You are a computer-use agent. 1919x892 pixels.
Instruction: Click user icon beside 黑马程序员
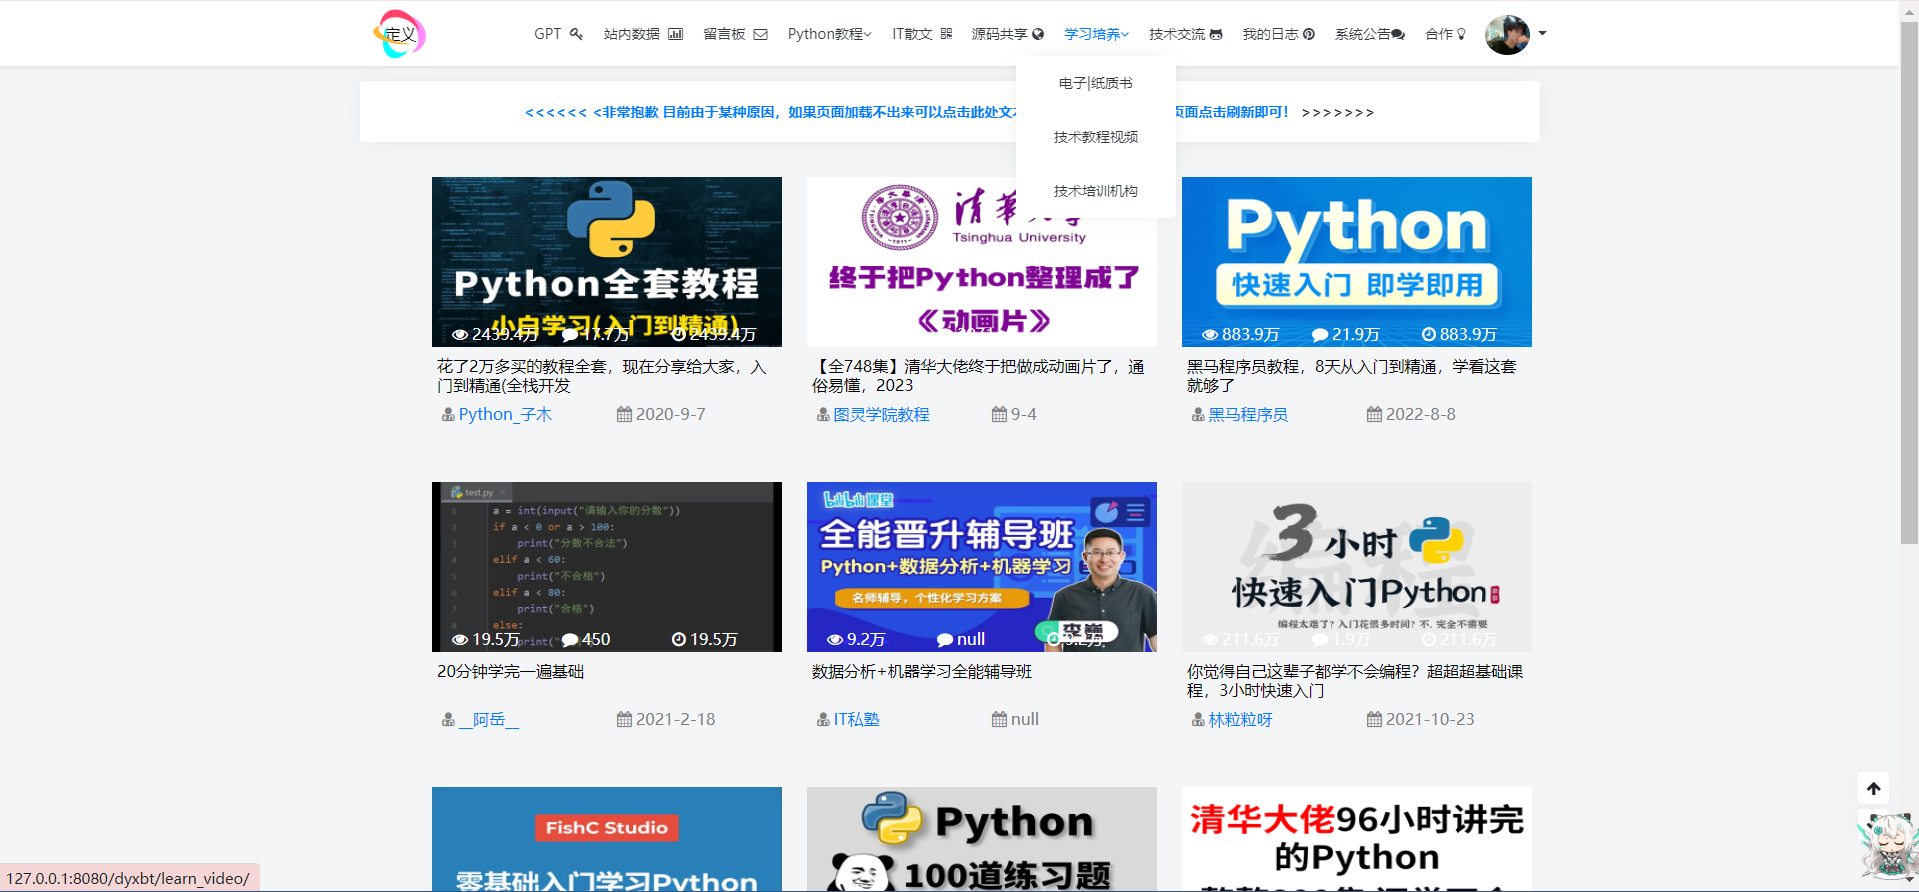tap(1198, 414)
